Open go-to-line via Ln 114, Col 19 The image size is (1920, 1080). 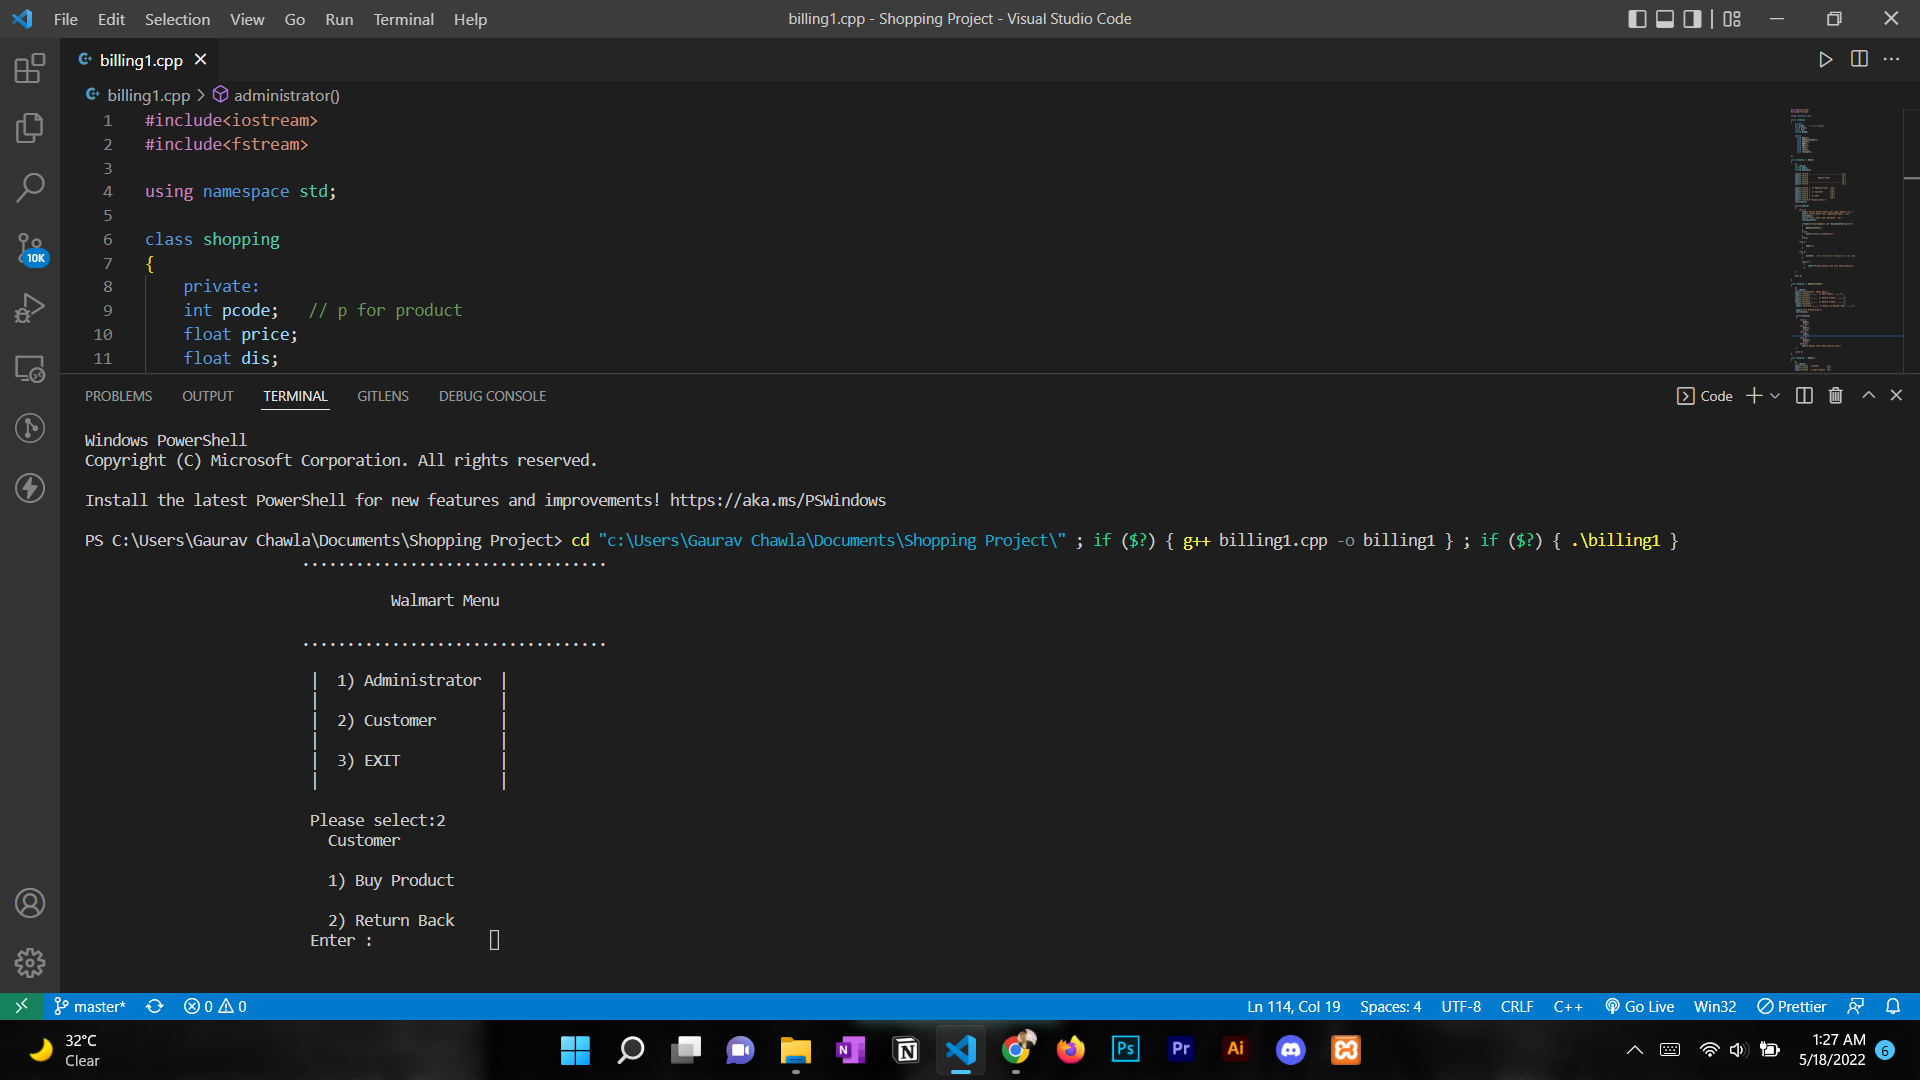click(1293, 1006)
